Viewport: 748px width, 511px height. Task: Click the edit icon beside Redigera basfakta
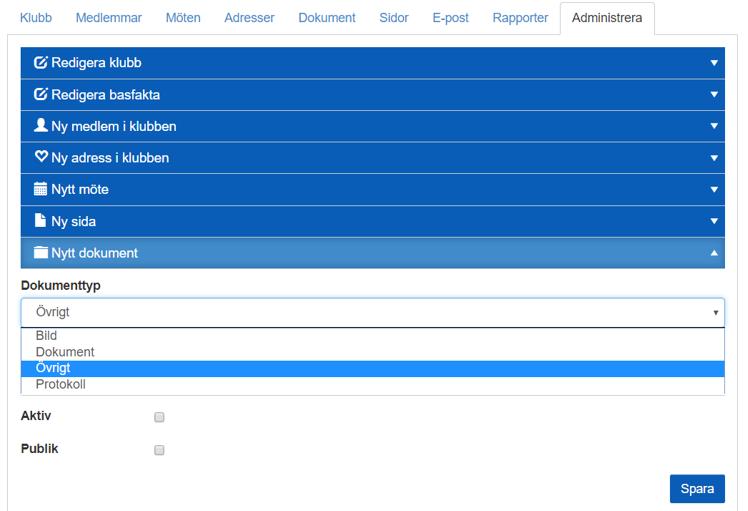point(41,94)
